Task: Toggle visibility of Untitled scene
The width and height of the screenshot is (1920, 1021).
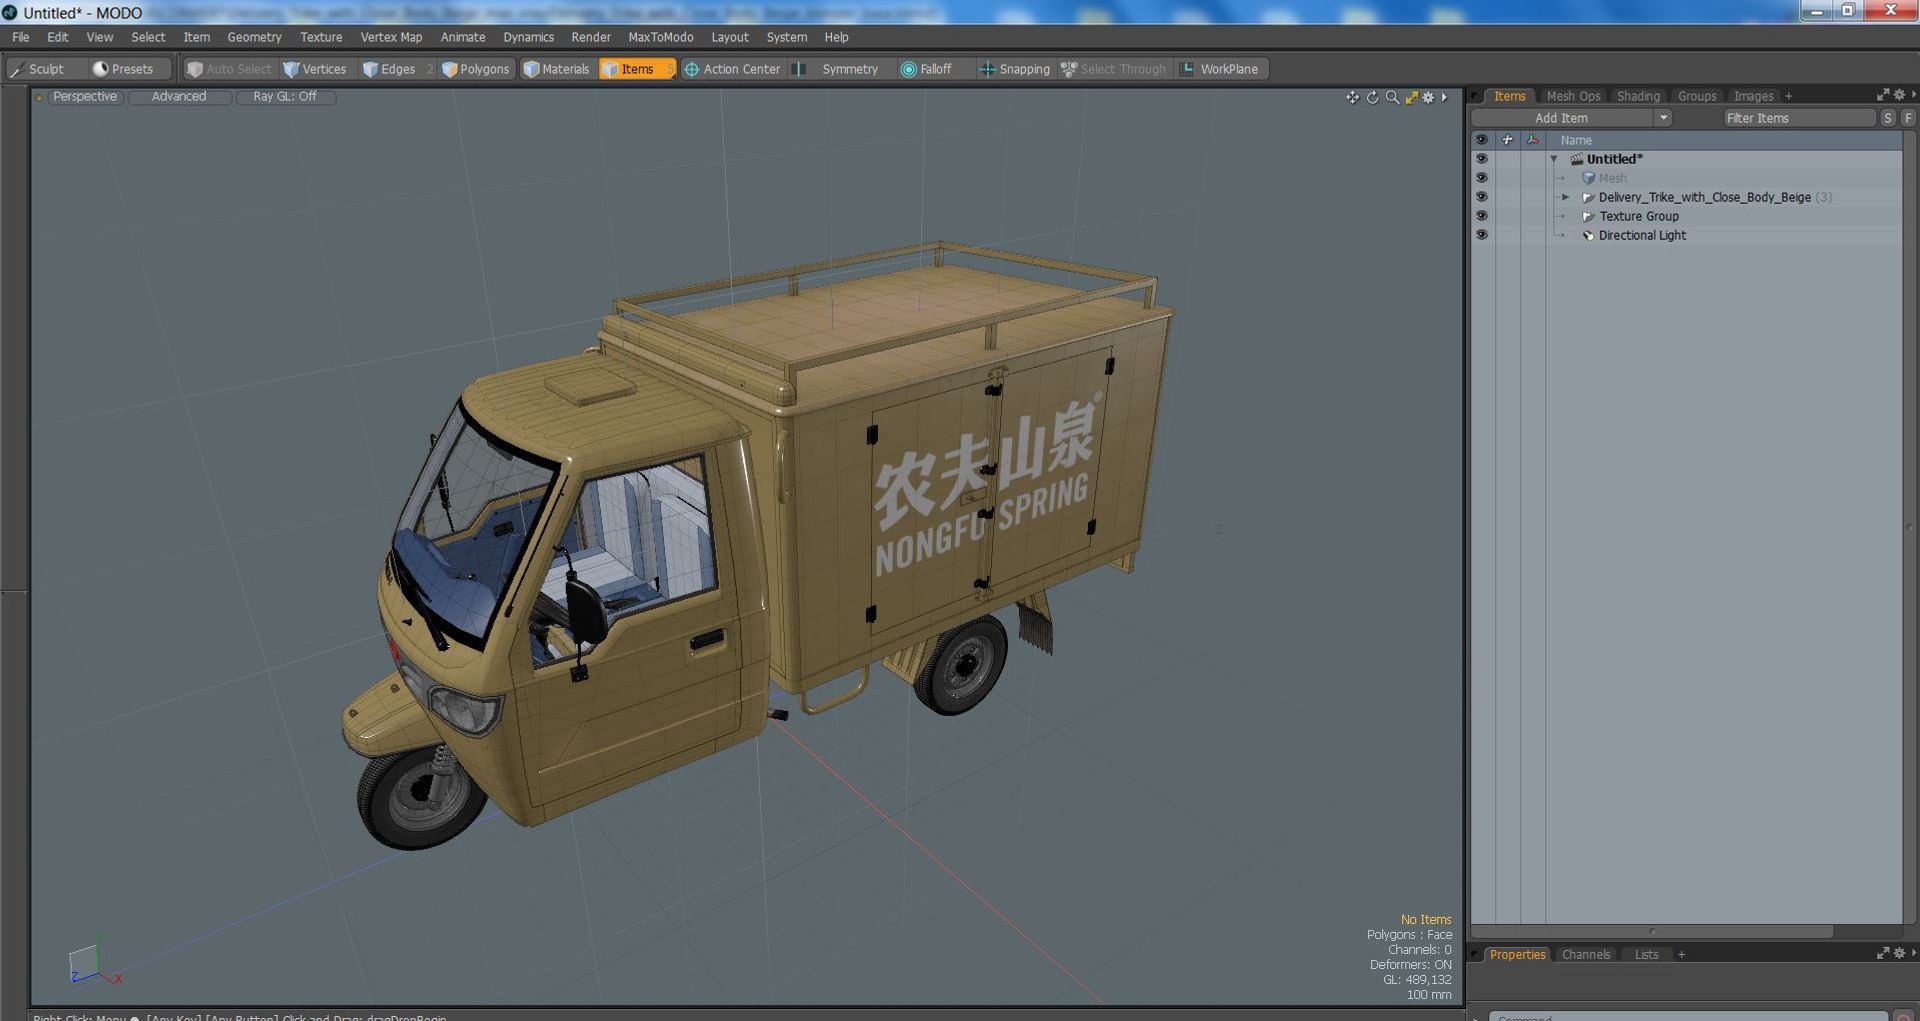Action: pos(1481,159)
